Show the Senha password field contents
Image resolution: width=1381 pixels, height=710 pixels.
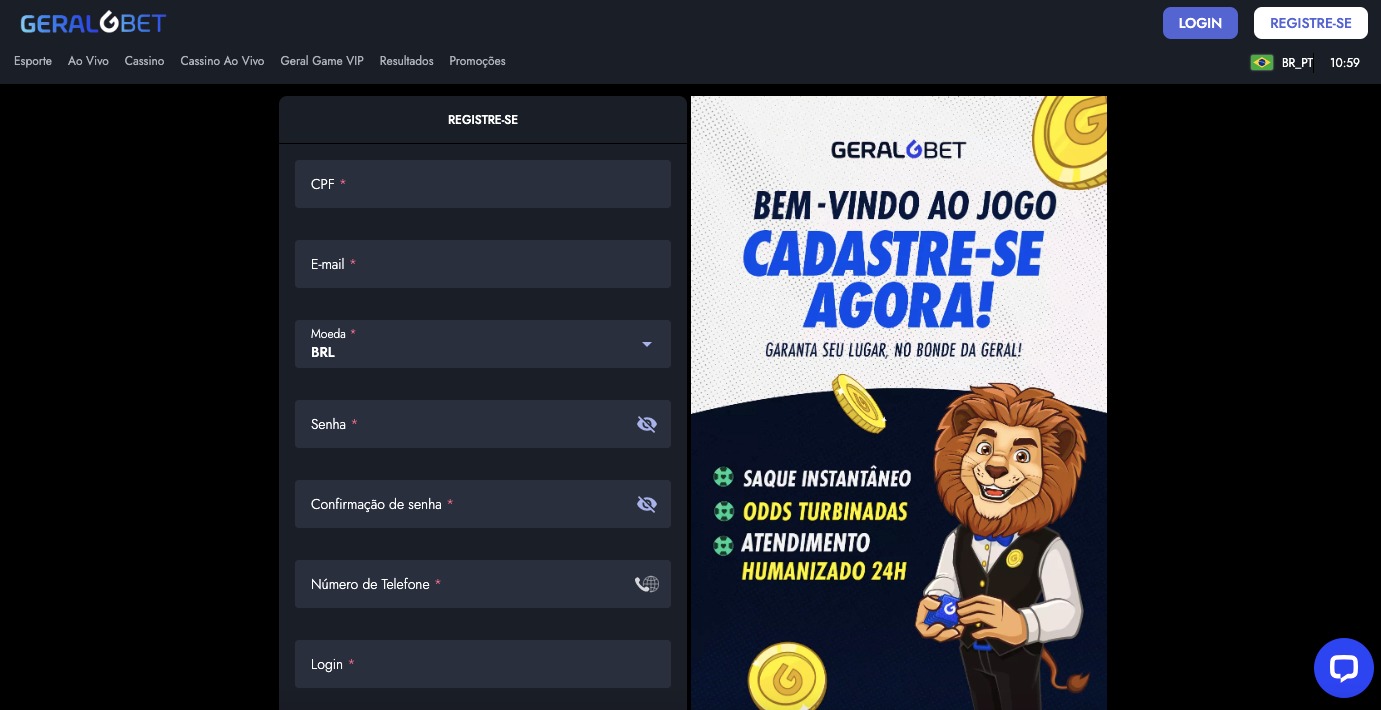(647, 424)
